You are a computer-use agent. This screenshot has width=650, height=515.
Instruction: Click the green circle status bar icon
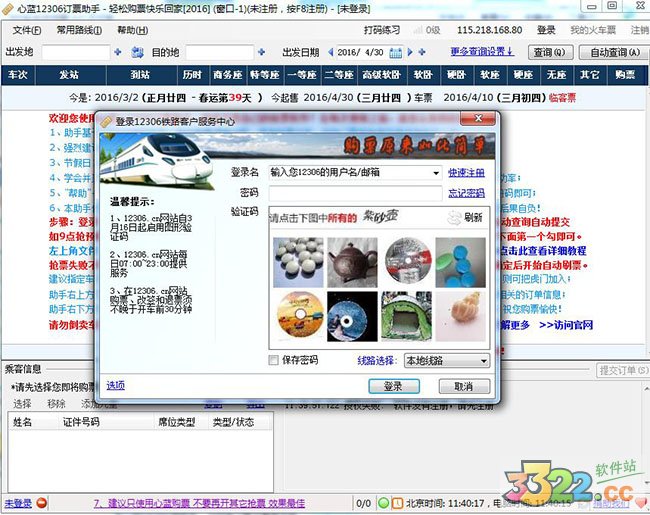[383, 503]
